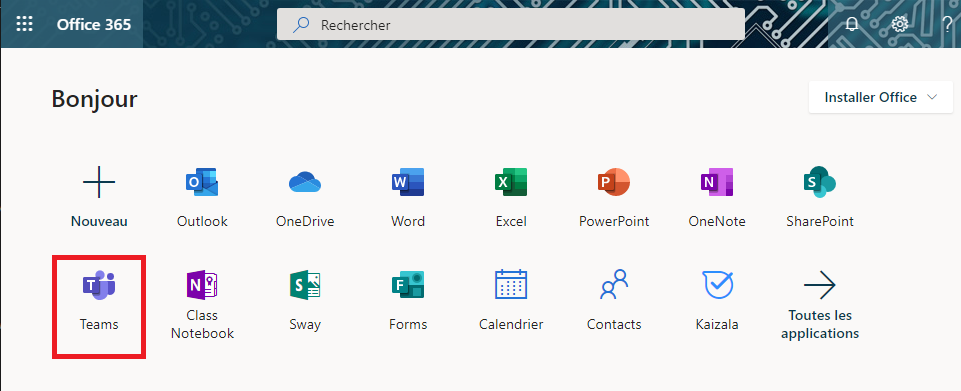The width and height of the screenshot is (961, 391).
Task: Launch the Outlook app icon
Action: pyautogui.click(x=202, y=182)
